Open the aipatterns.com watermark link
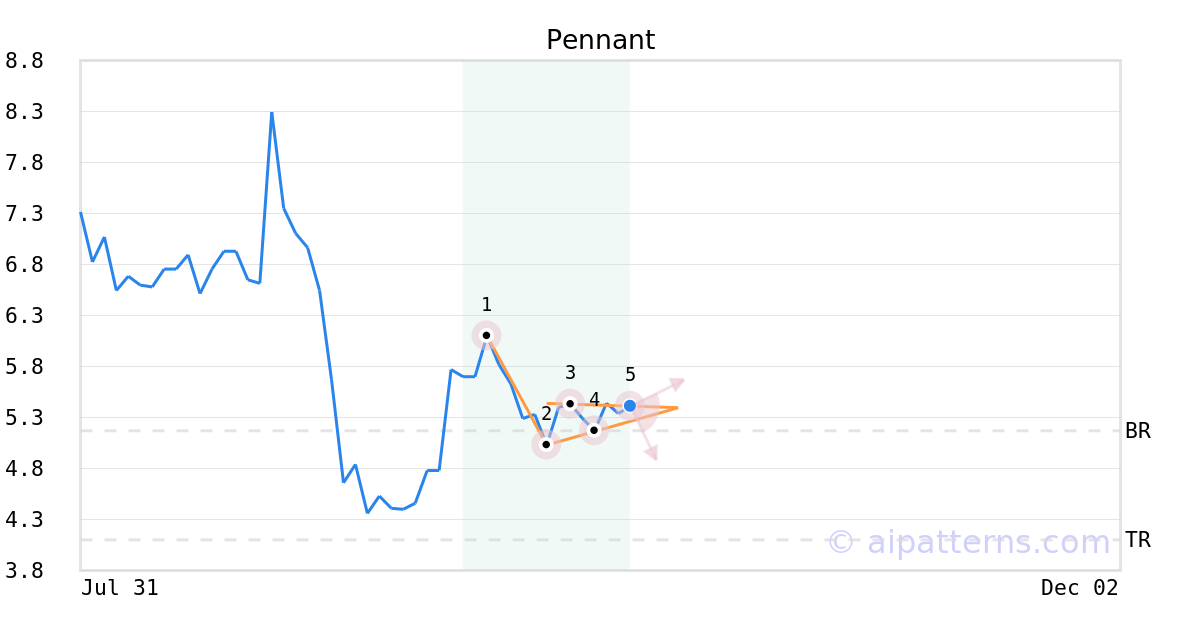1200x630 pixels. [968, 542]
